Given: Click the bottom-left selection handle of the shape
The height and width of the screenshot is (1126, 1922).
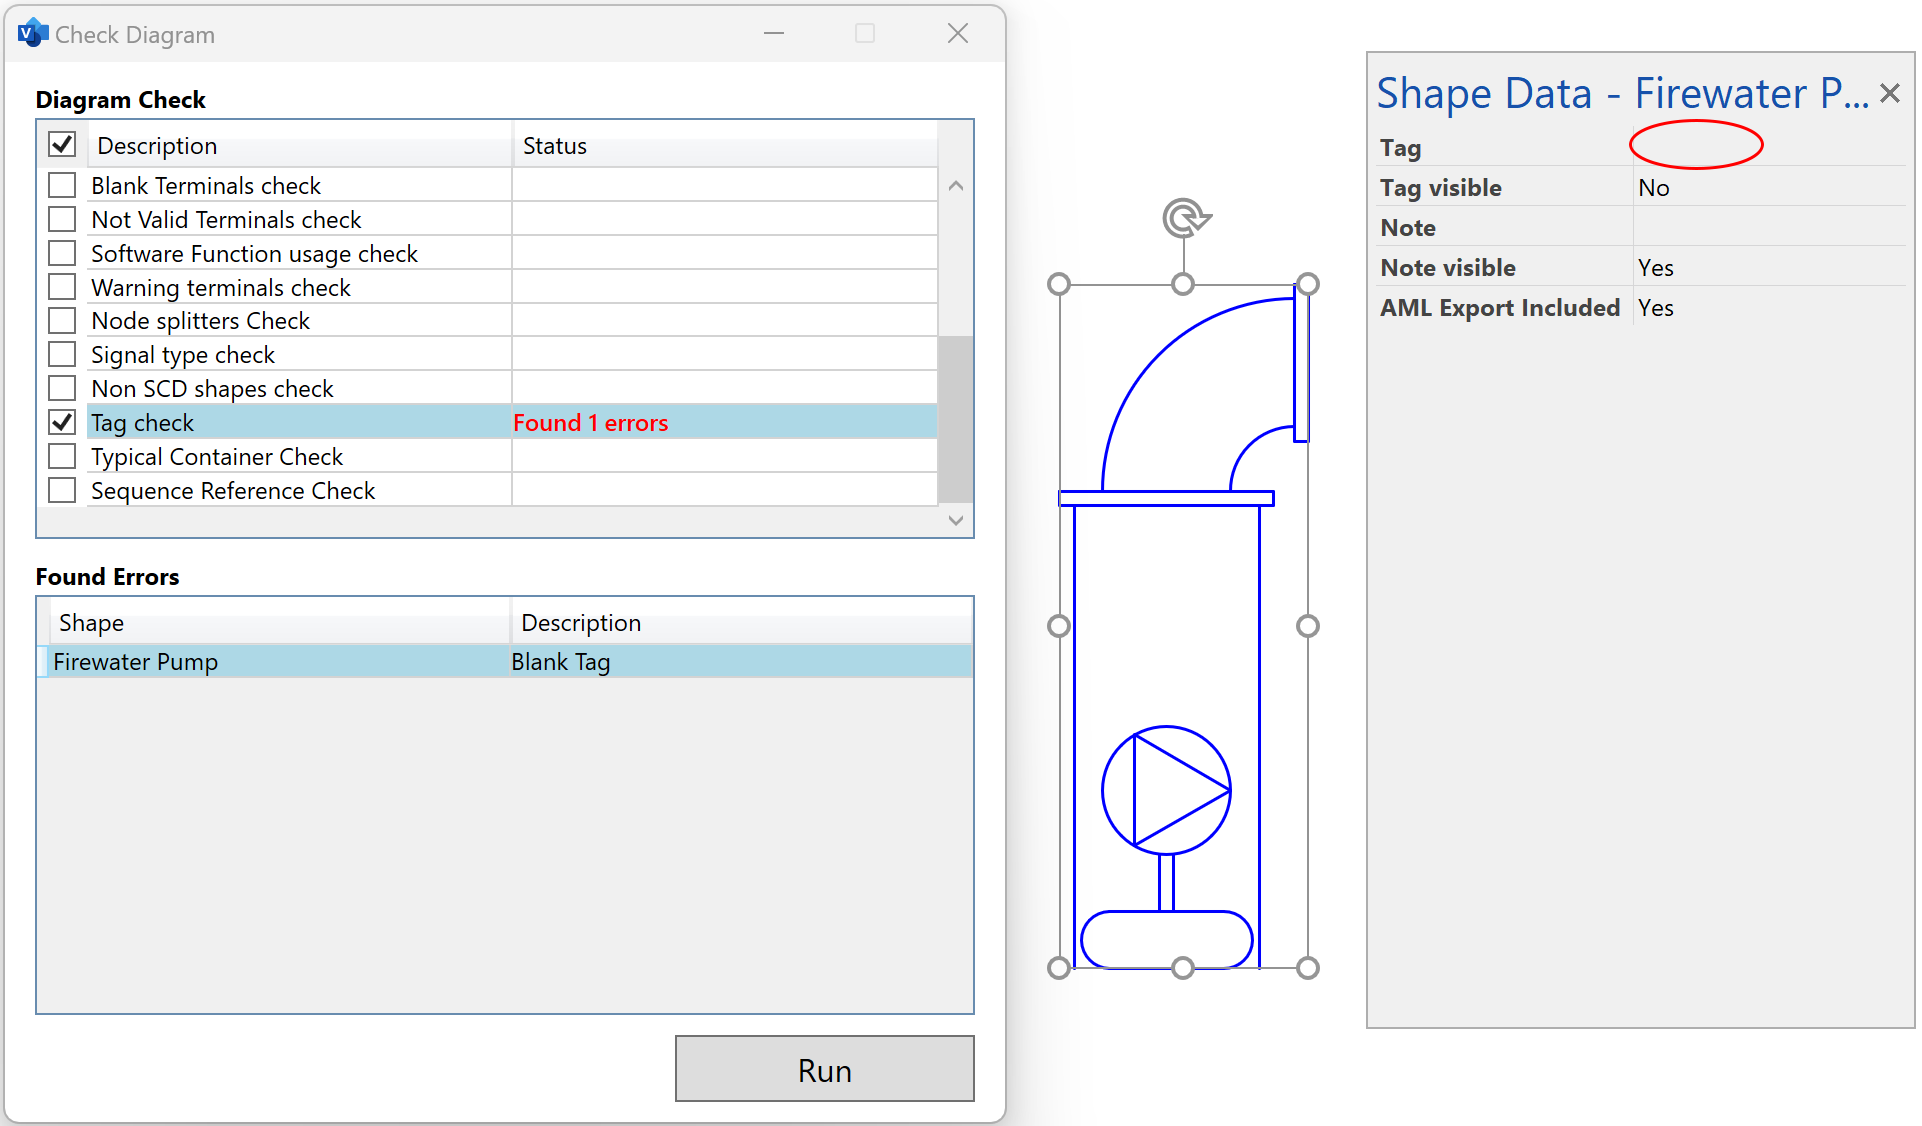Looking at the screenshot, I should point(1059,967).
